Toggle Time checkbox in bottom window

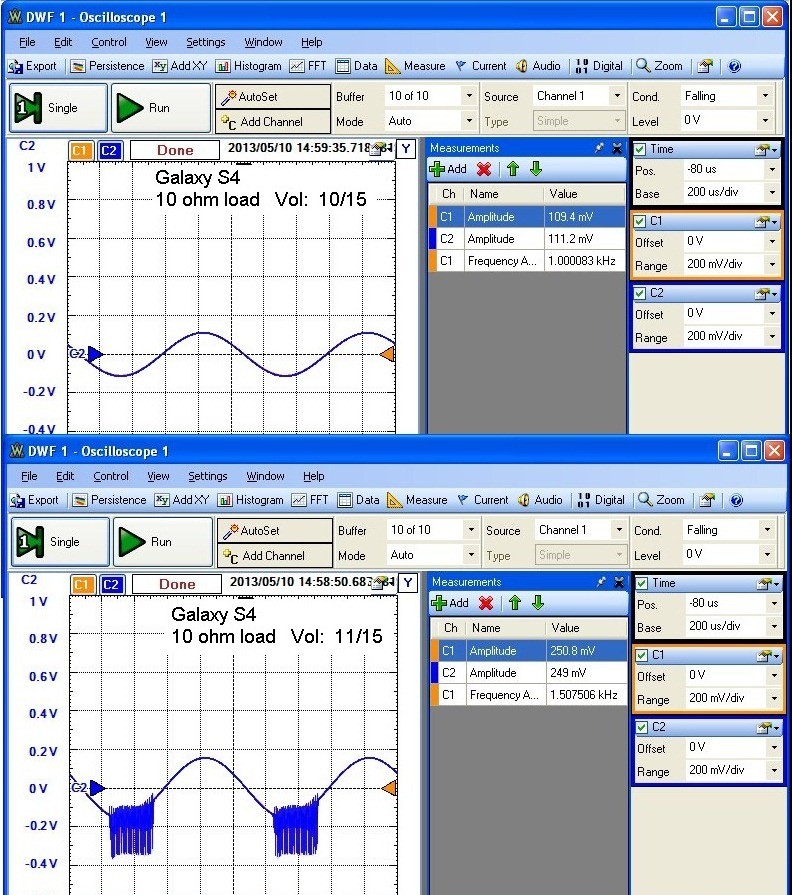click(x=643, y=583)
